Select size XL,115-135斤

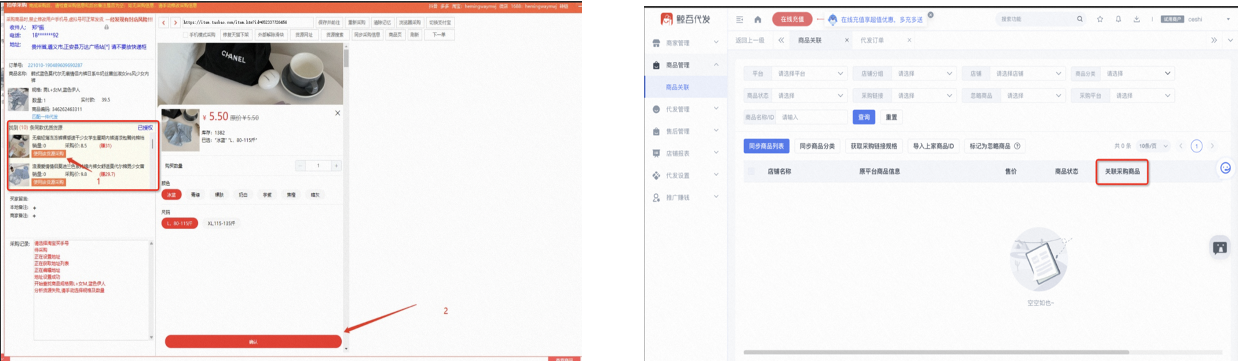pyautogui.click(x=221, y=222)
